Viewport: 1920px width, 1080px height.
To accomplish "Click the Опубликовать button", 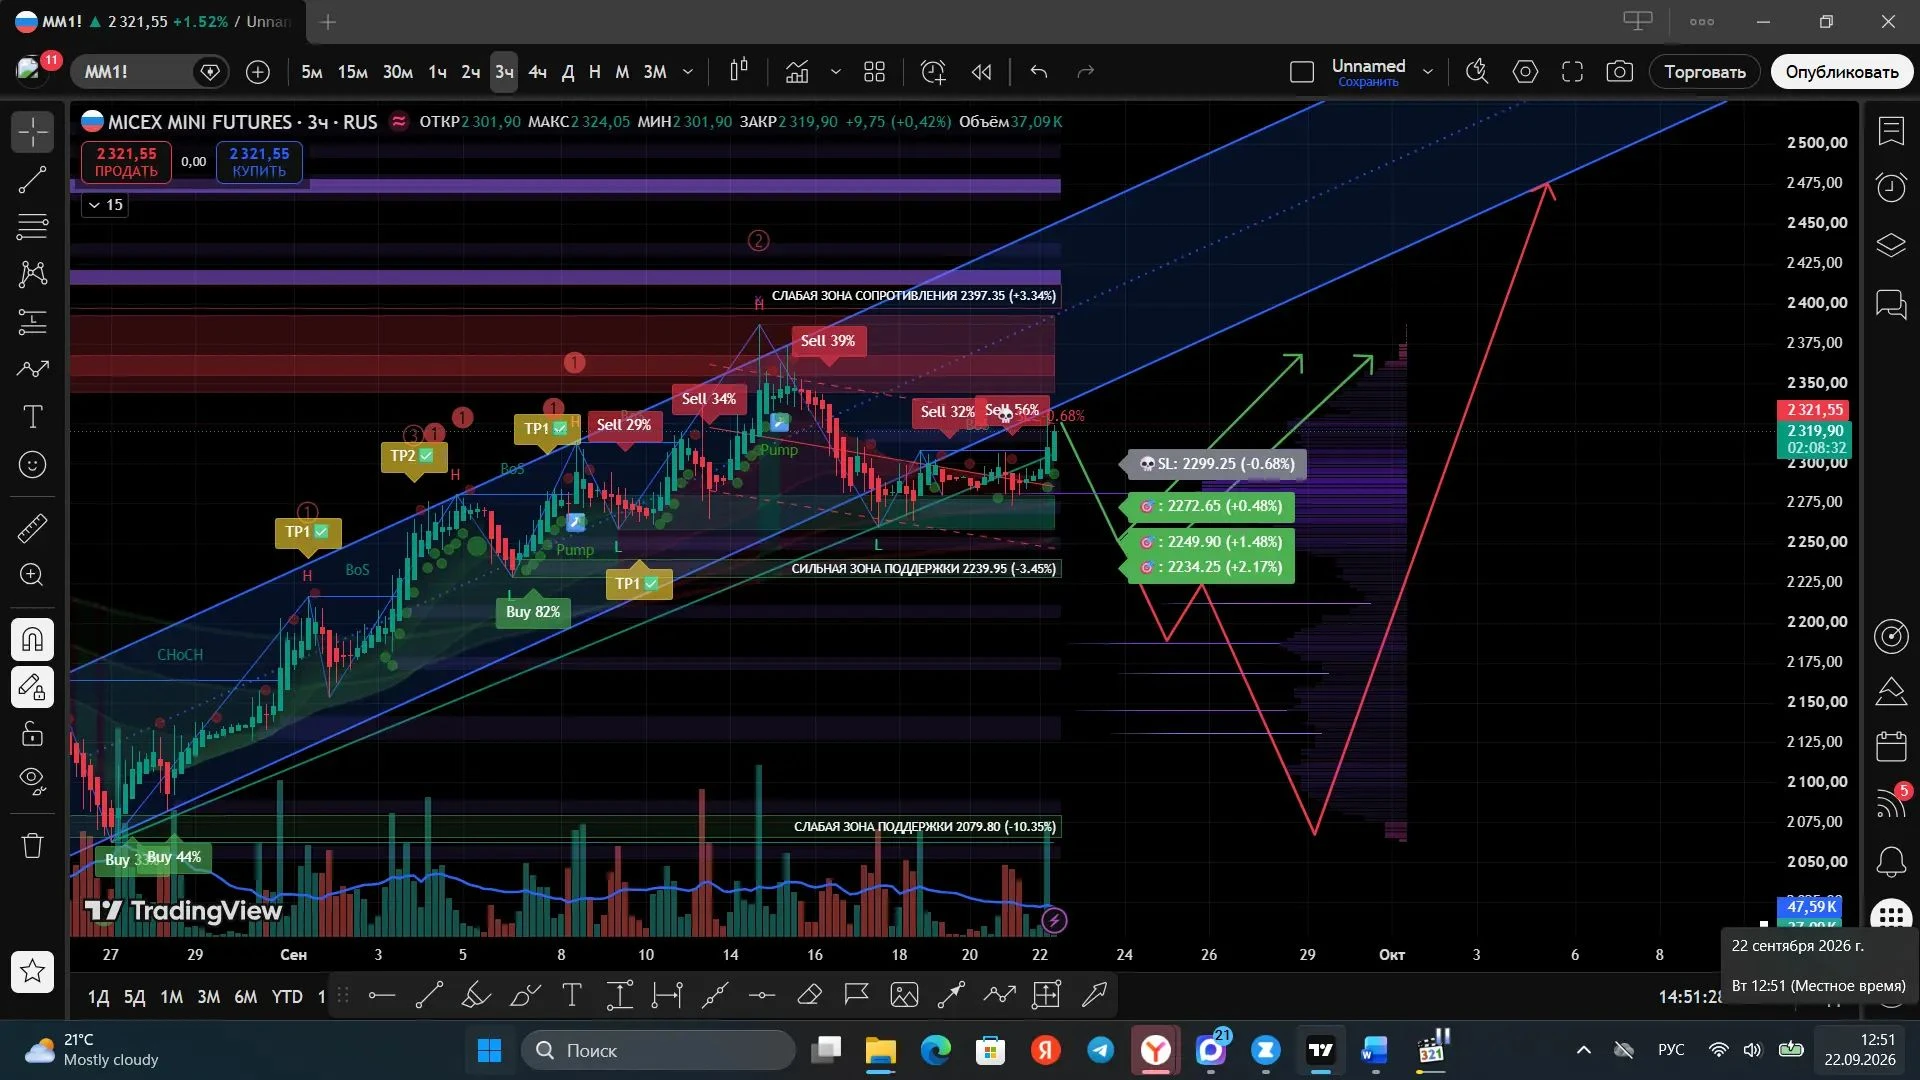I will 1842,72.
